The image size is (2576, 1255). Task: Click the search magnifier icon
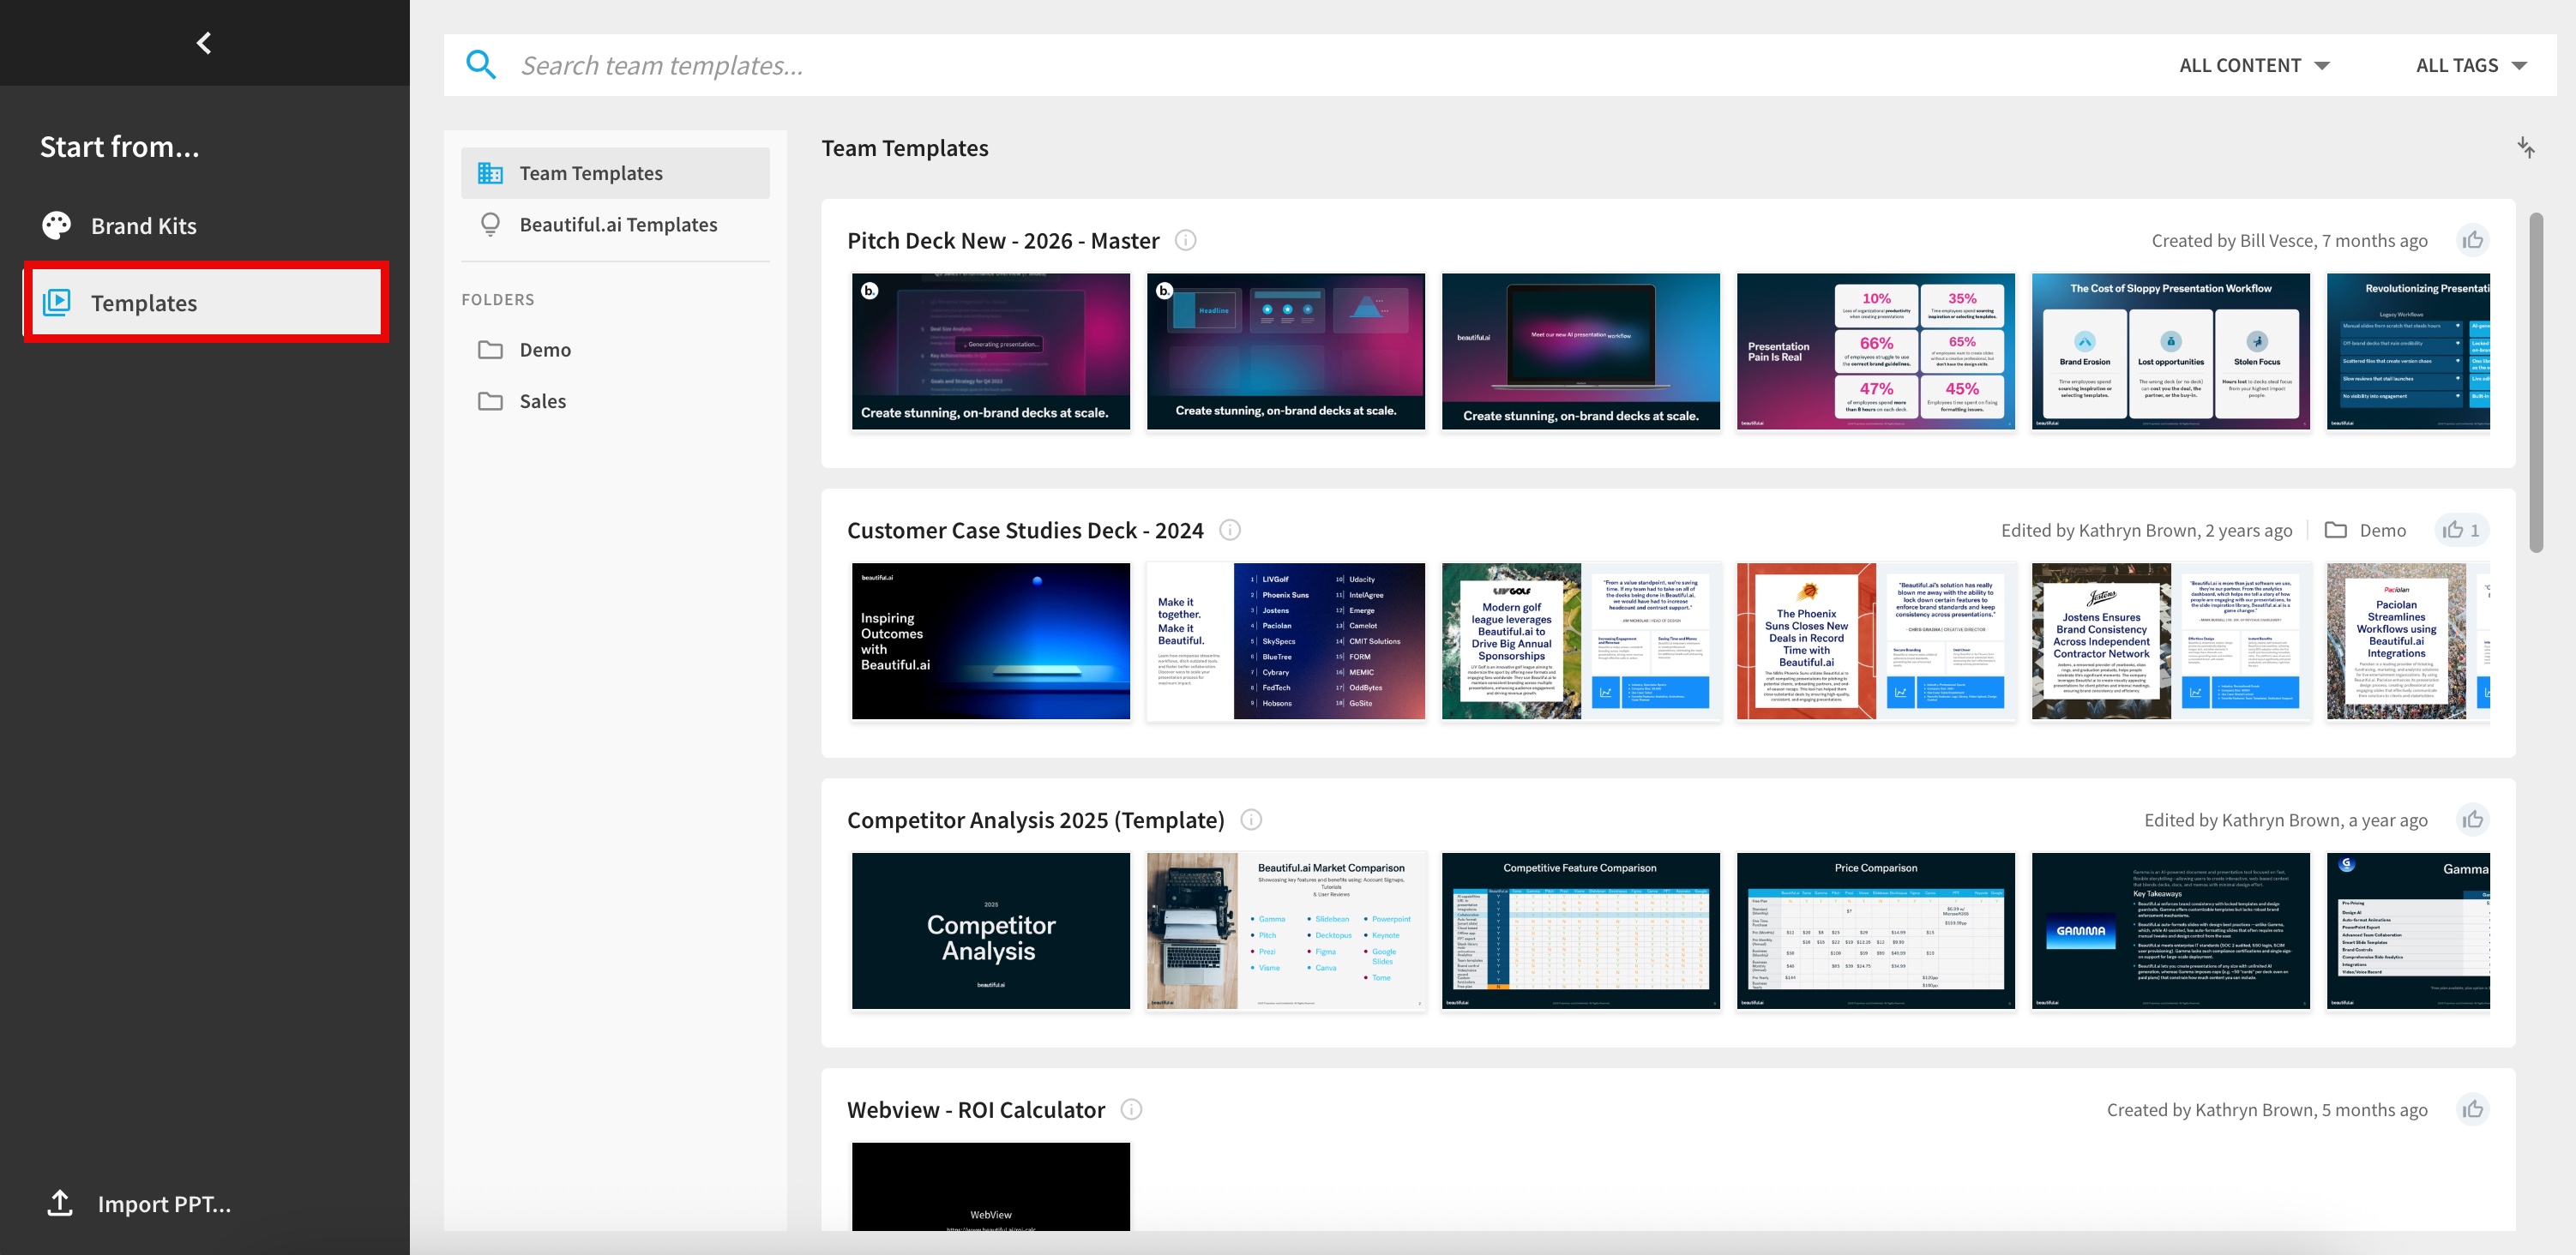[x=481, y=65]
